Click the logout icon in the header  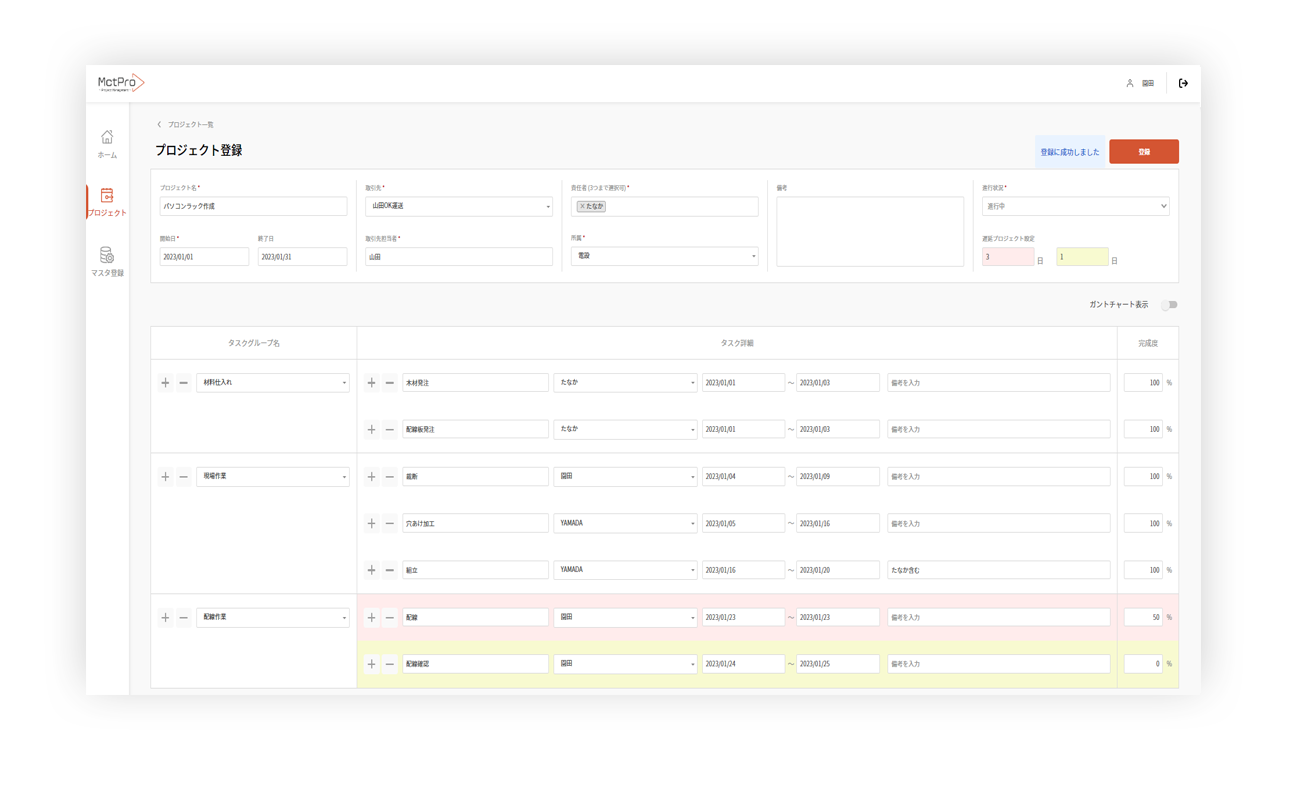pos(1183,84)
